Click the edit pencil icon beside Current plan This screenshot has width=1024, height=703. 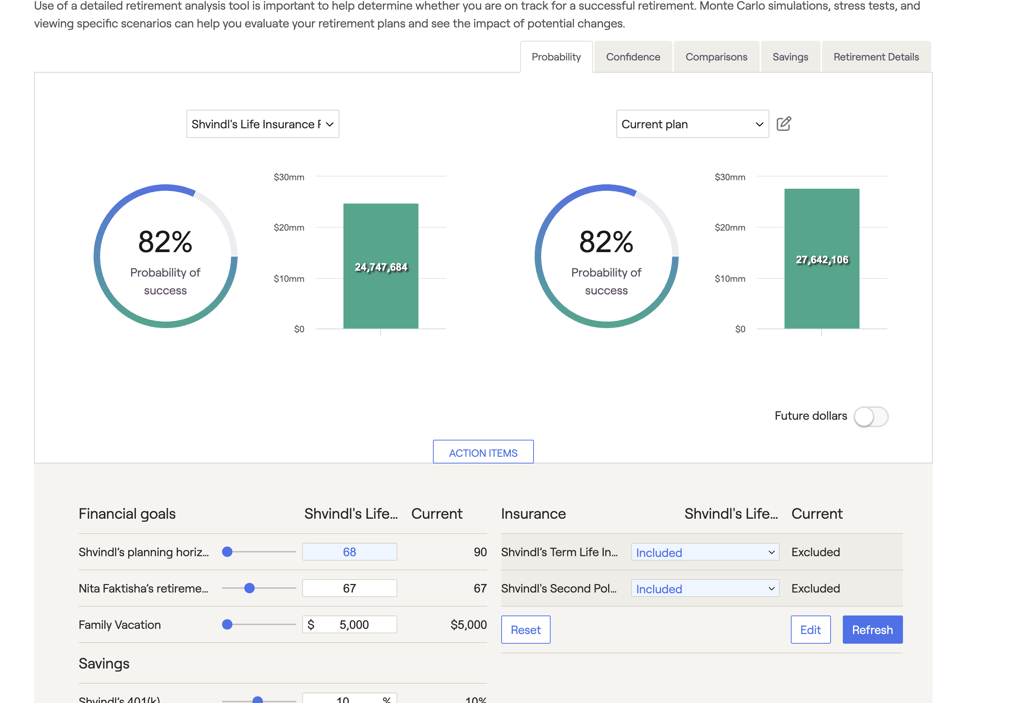[784, 124]
